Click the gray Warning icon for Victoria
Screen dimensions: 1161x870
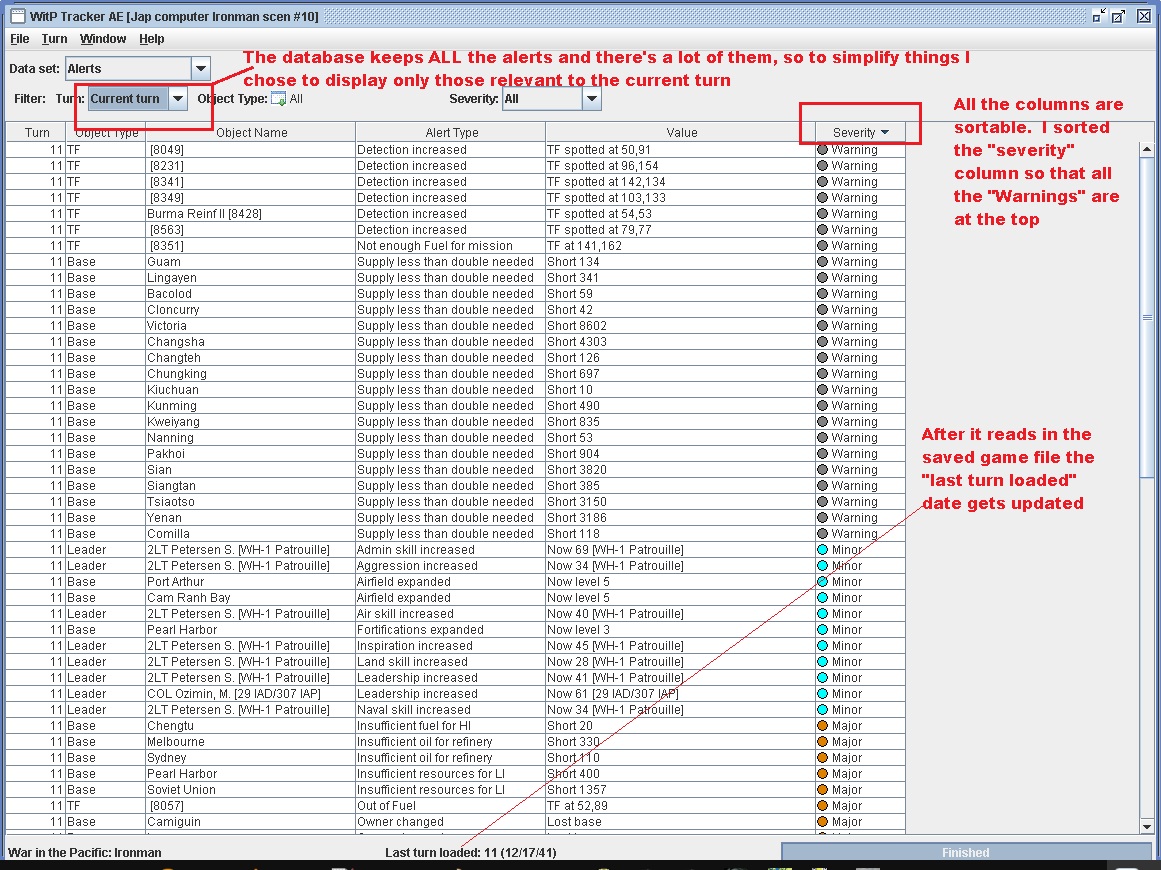pyautogui.click(x=822, y=326)
